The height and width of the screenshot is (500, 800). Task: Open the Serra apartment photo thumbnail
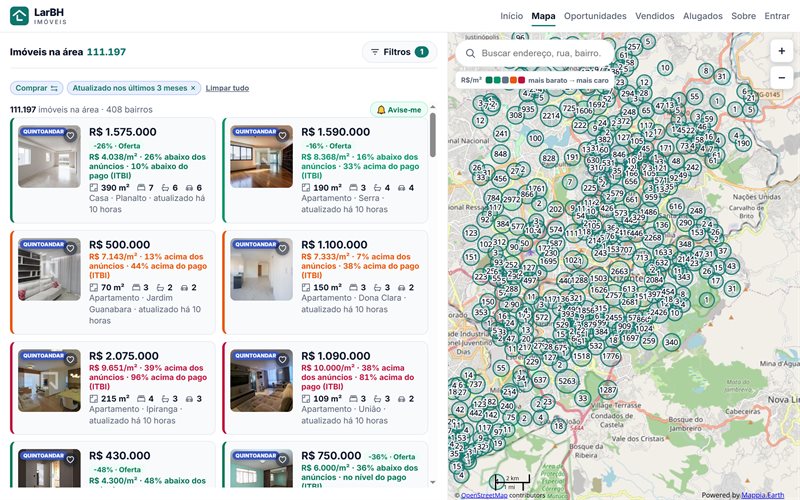[262, 157]
